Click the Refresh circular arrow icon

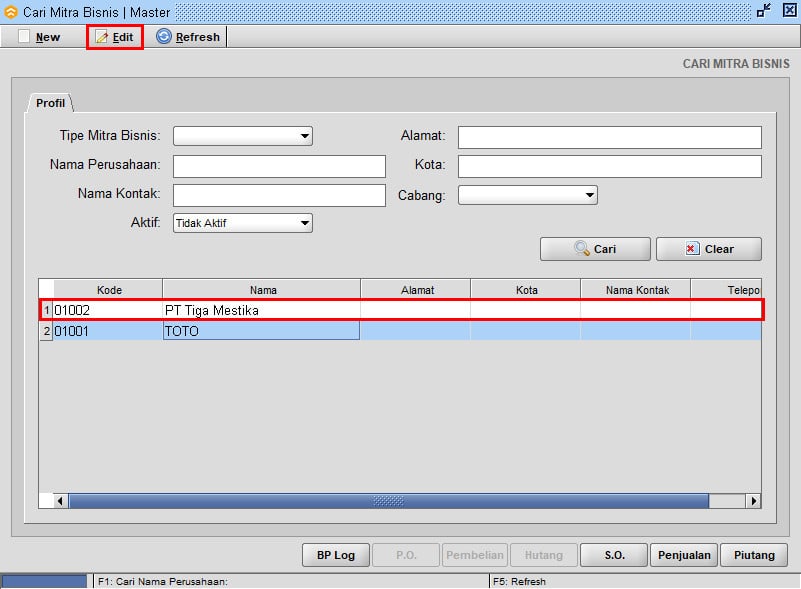point(164,37)
